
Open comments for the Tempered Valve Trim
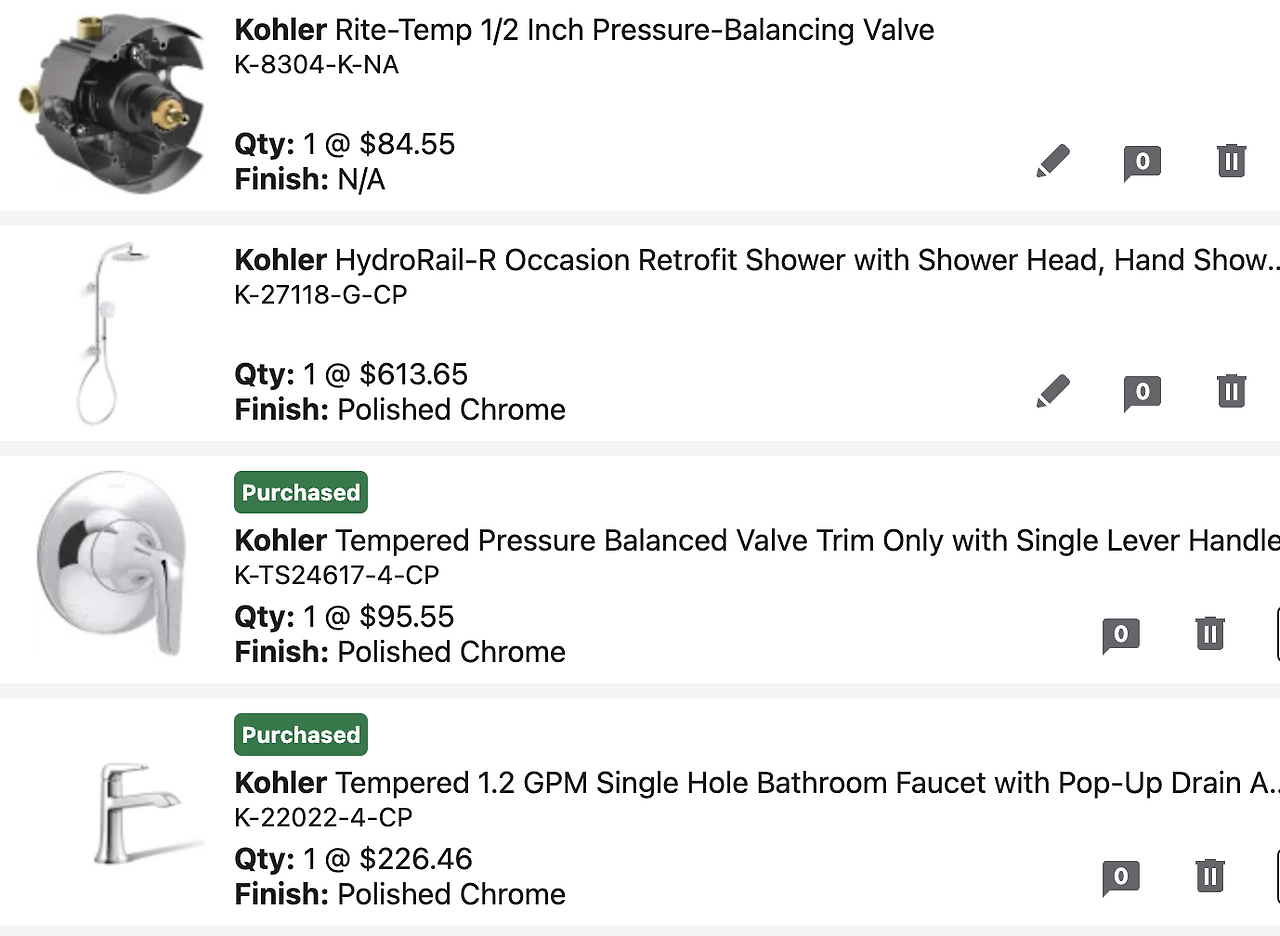tap(1120, 634)
